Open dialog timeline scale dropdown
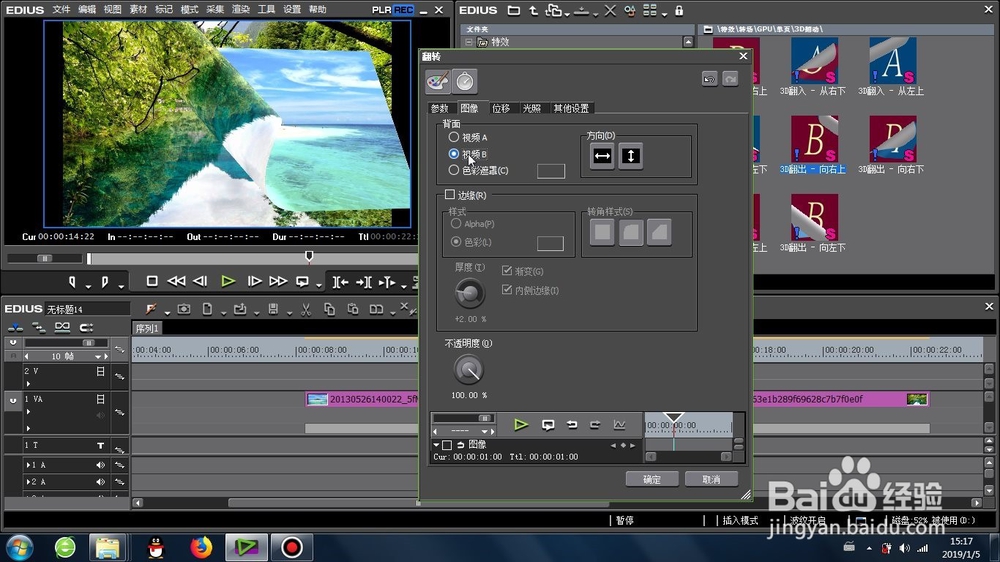 coord(484,431)
